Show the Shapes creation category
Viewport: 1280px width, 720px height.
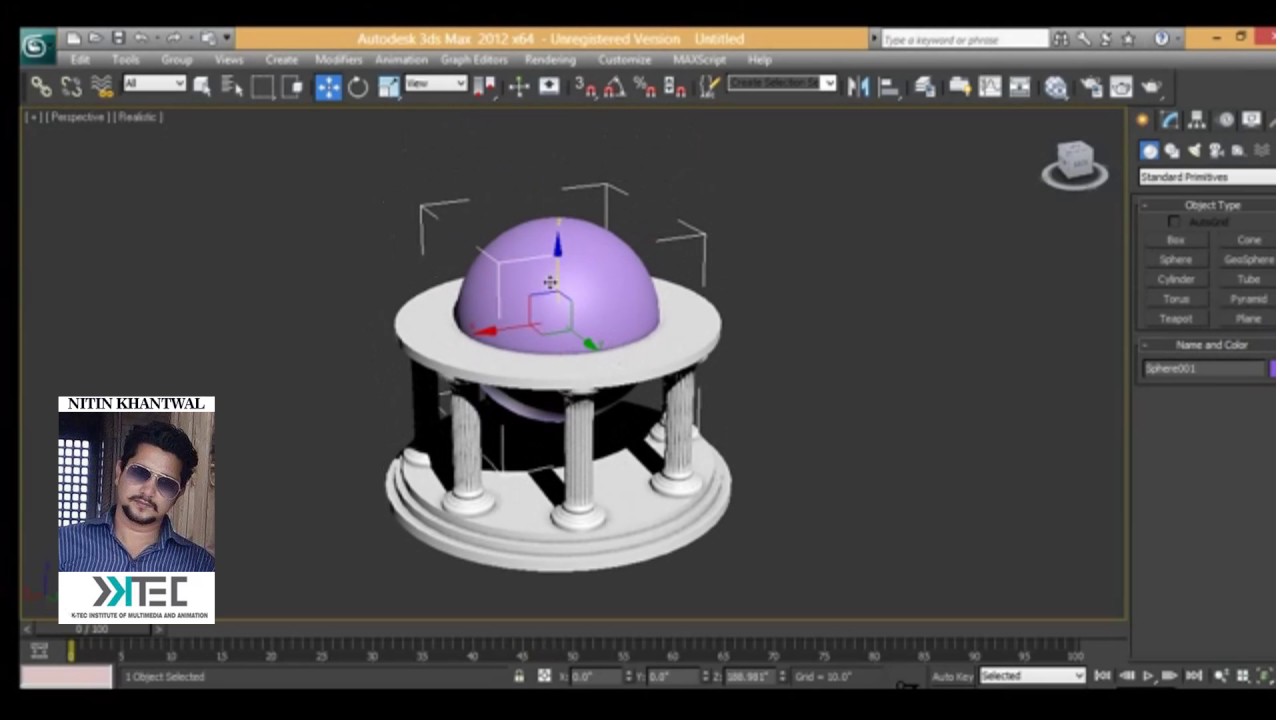pos(1171,151)
